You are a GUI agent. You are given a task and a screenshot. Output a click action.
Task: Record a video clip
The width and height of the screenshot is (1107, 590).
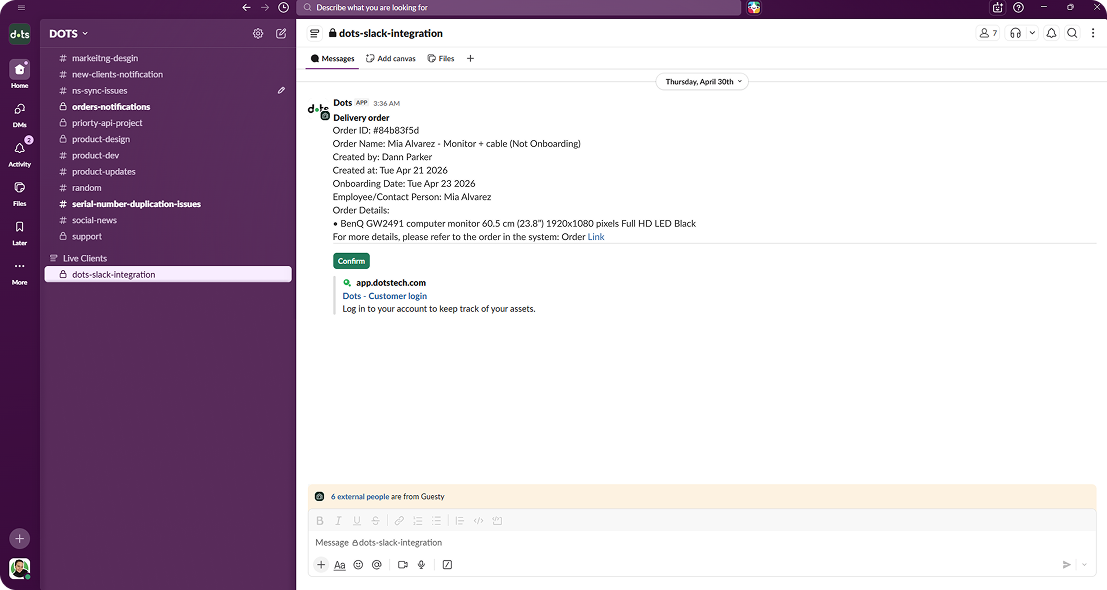pyautogui.click(x=402, y=565)
